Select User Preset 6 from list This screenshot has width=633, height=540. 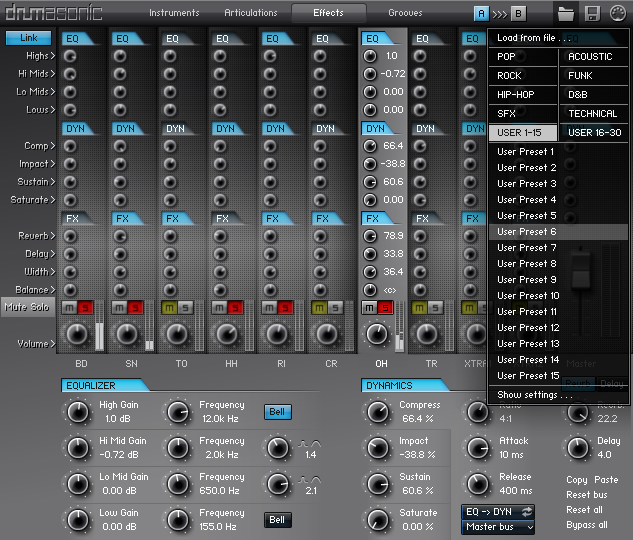click(x=558, y=232)
